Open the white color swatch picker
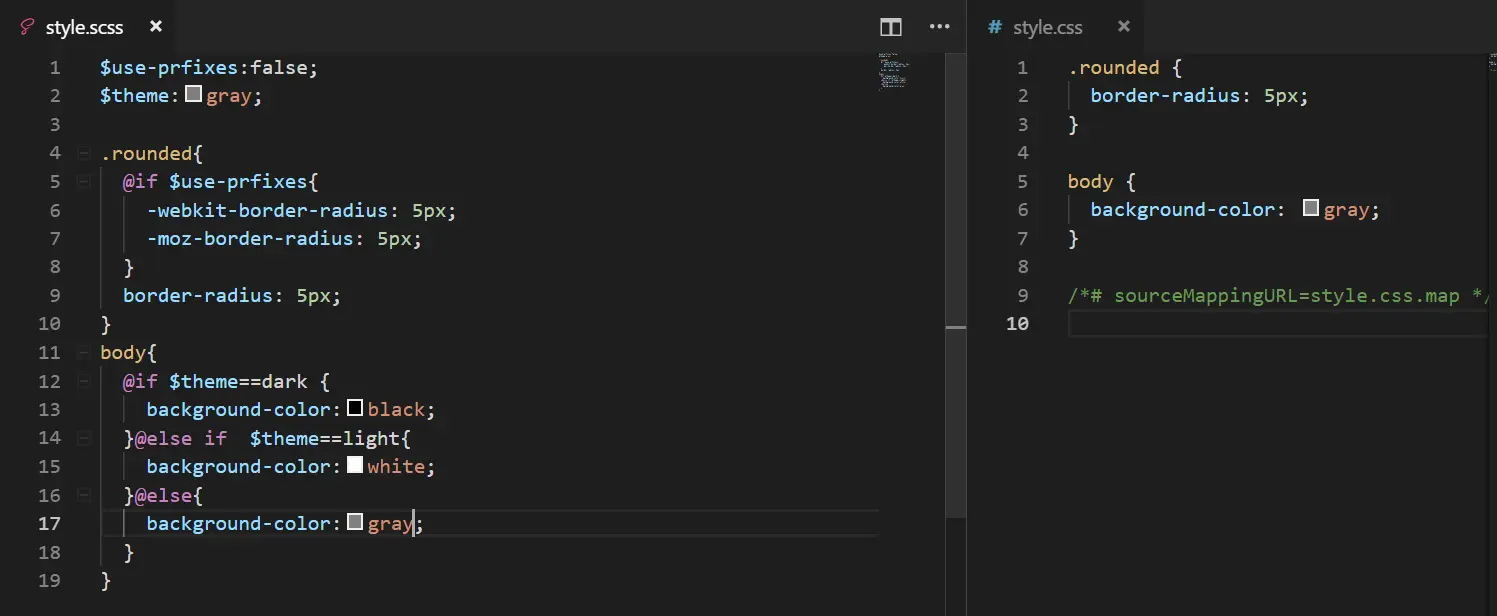This screenshot has height=616, width=1497. click(355, 466)
